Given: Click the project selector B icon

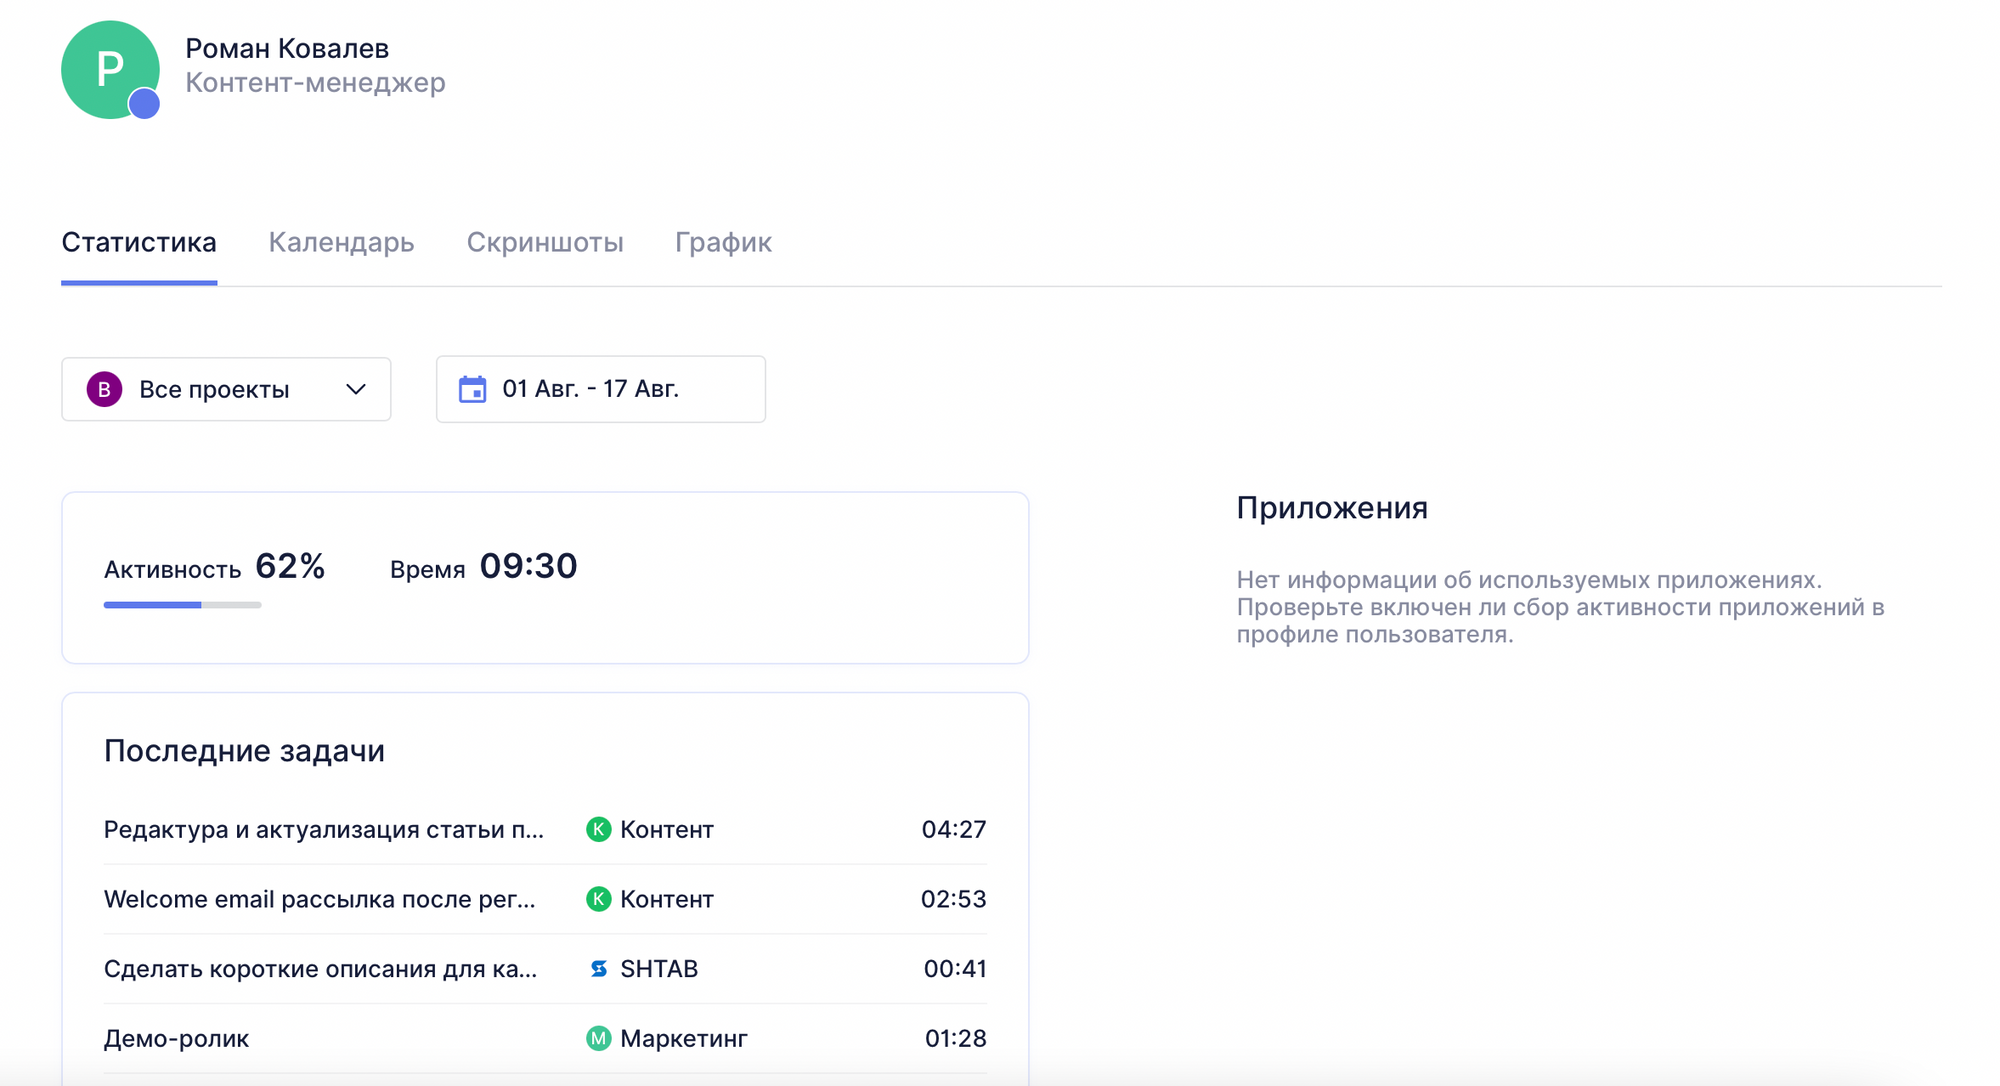Looking at the screenshot, I should [x=104, y=389].
